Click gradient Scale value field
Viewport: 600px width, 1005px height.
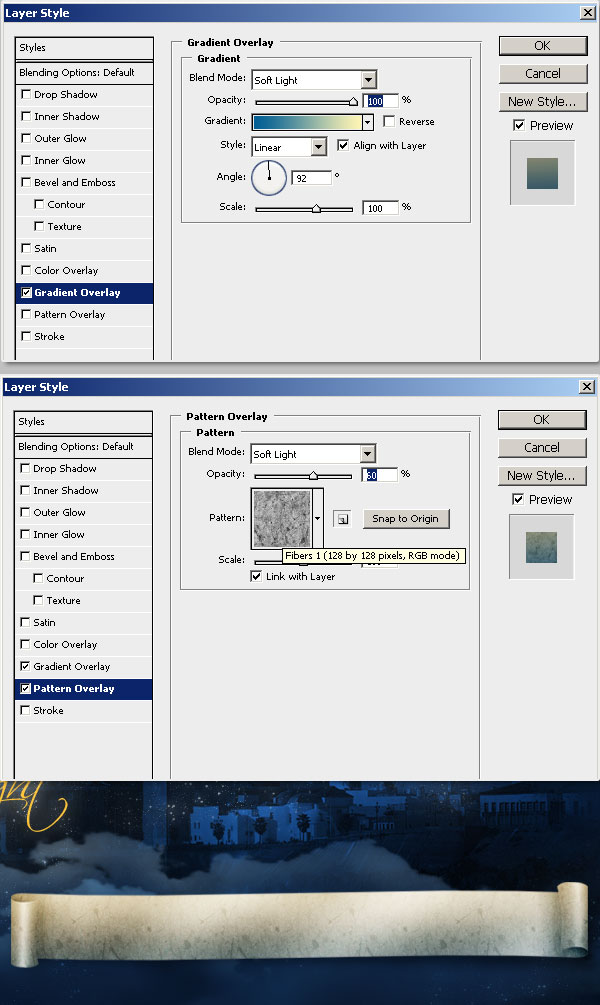coord(380,208)
